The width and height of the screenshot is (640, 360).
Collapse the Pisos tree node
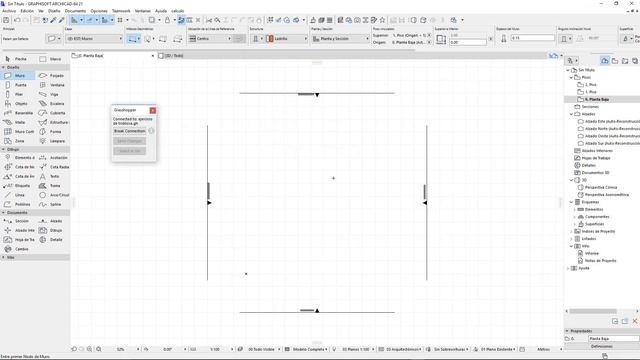[571, 78]
